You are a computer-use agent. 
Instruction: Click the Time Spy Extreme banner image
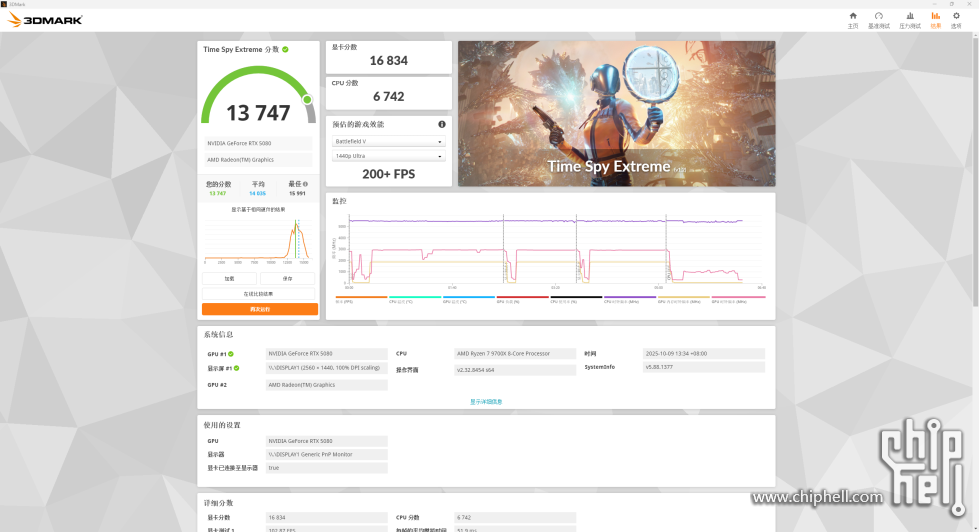pos(616,112)
